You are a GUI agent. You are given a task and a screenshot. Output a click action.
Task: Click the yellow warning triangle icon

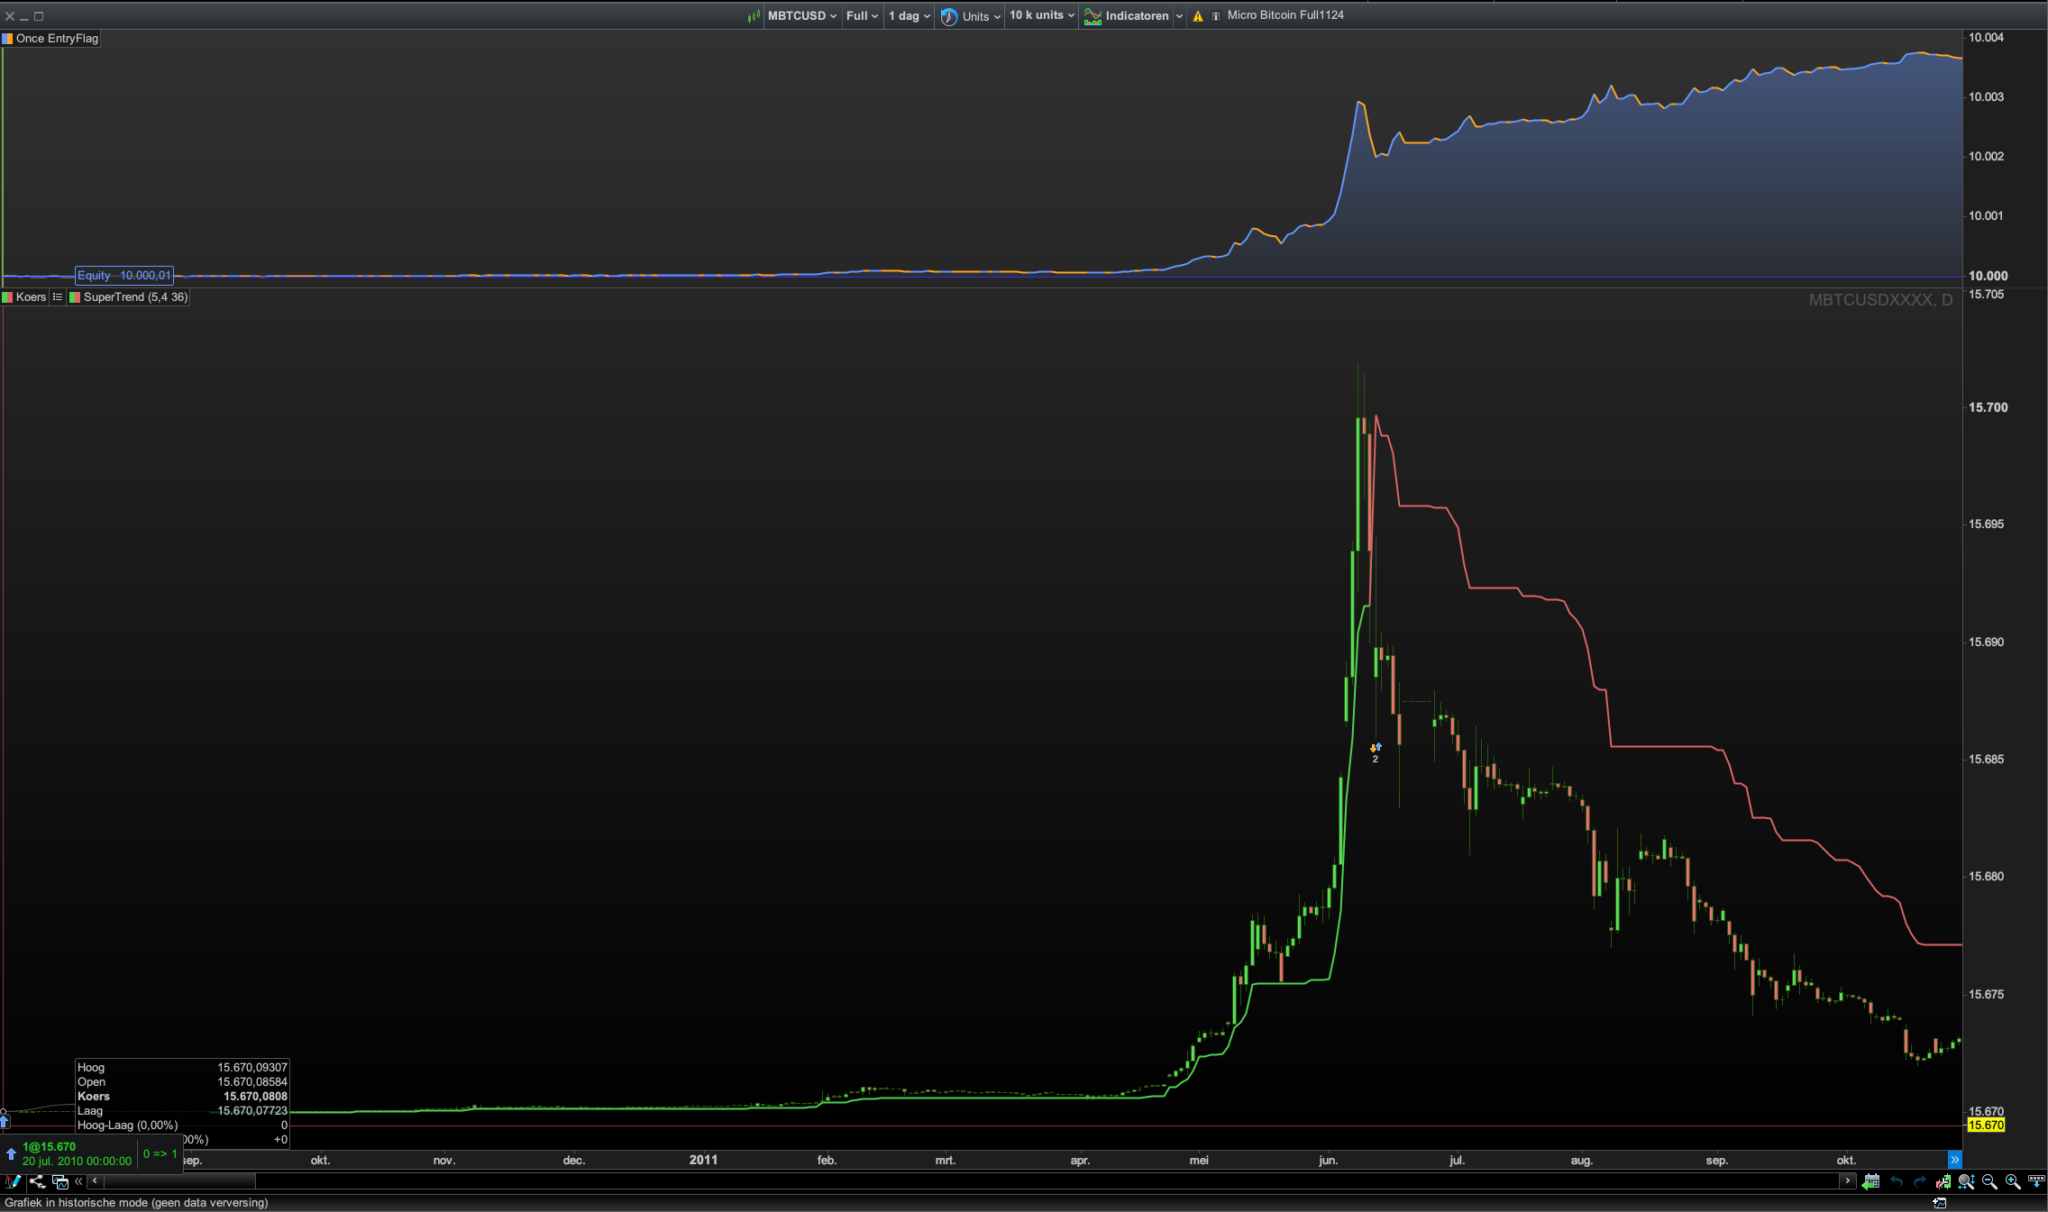click(x=1198, y=16)
